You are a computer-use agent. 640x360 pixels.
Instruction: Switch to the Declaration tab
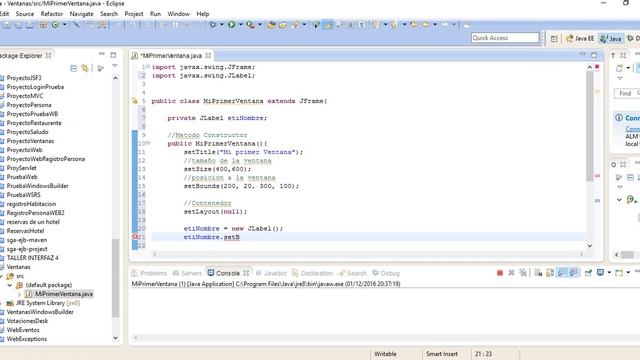(312, 273)
